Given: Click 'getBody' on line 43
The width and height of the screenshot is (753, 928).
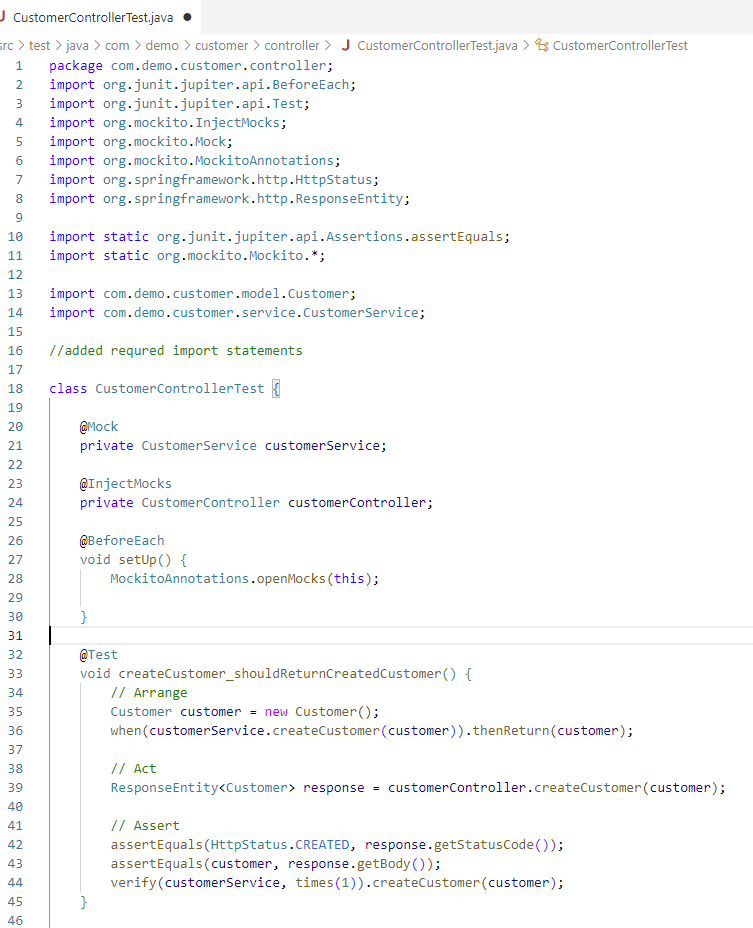Looking at the screenshot, I should [x=384, y=863].
